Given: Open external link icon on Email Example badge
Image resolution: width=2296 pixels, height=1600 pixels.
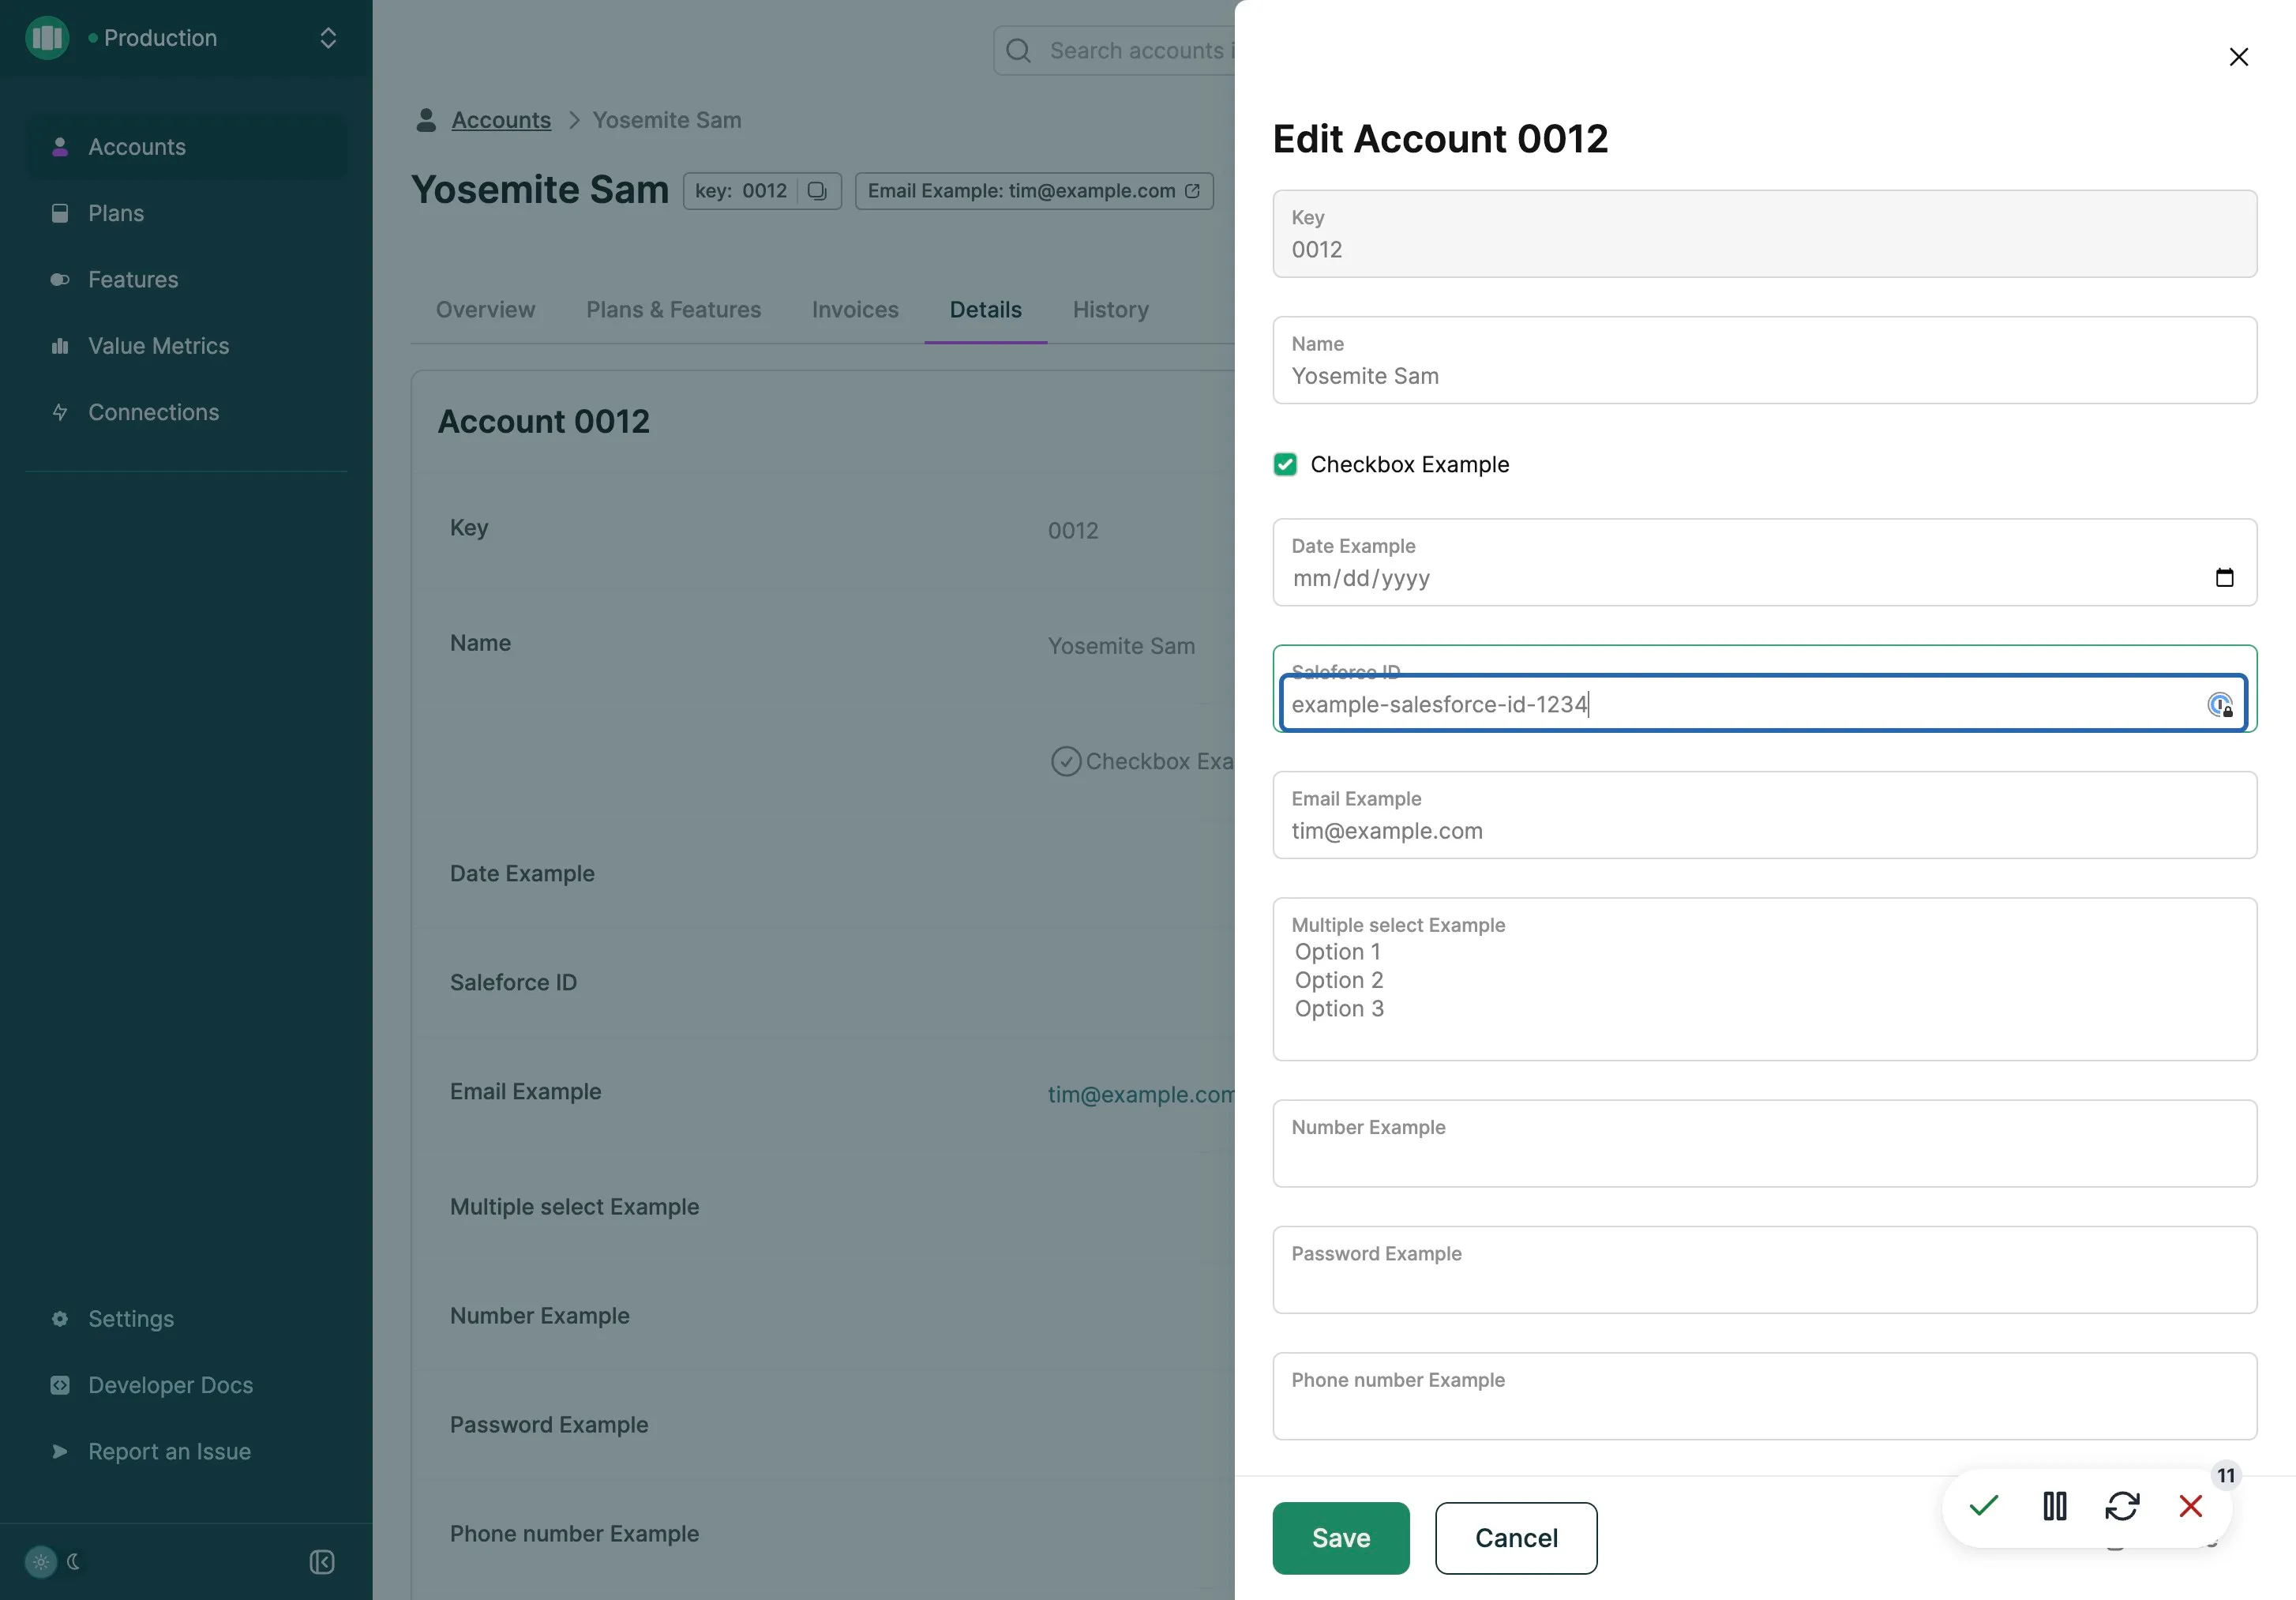Looking at the screenshot, I should pos(1192,191).
